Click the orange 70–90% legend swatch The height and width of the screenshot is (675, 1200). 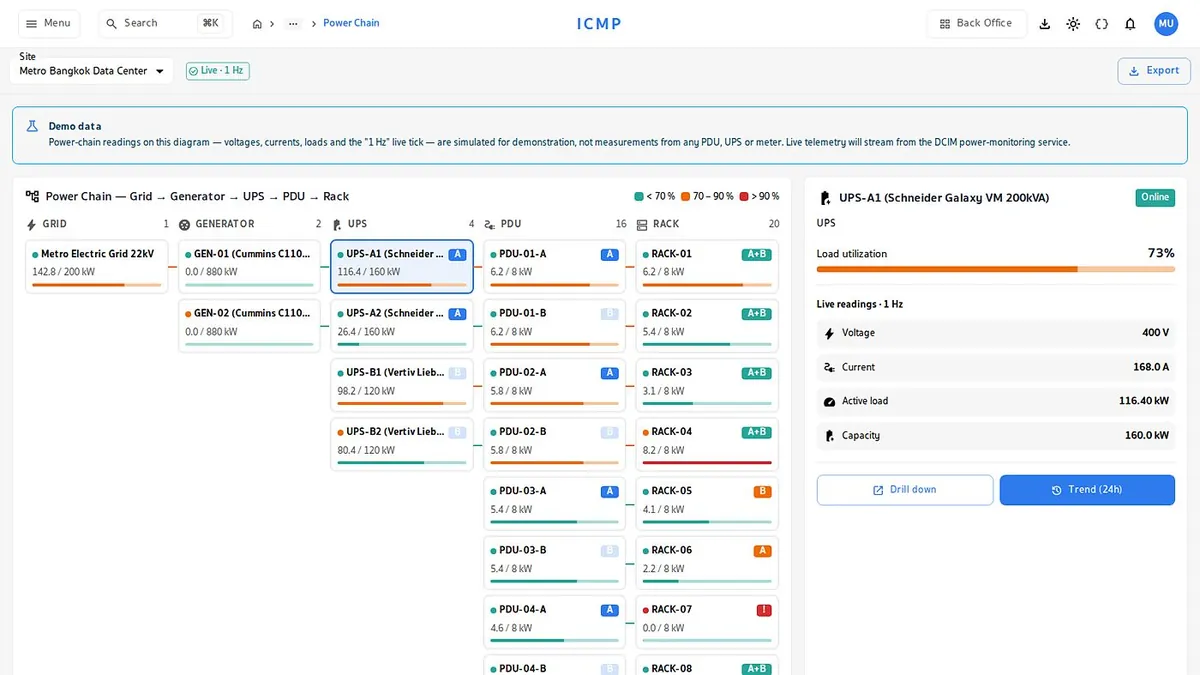point(686,197)
